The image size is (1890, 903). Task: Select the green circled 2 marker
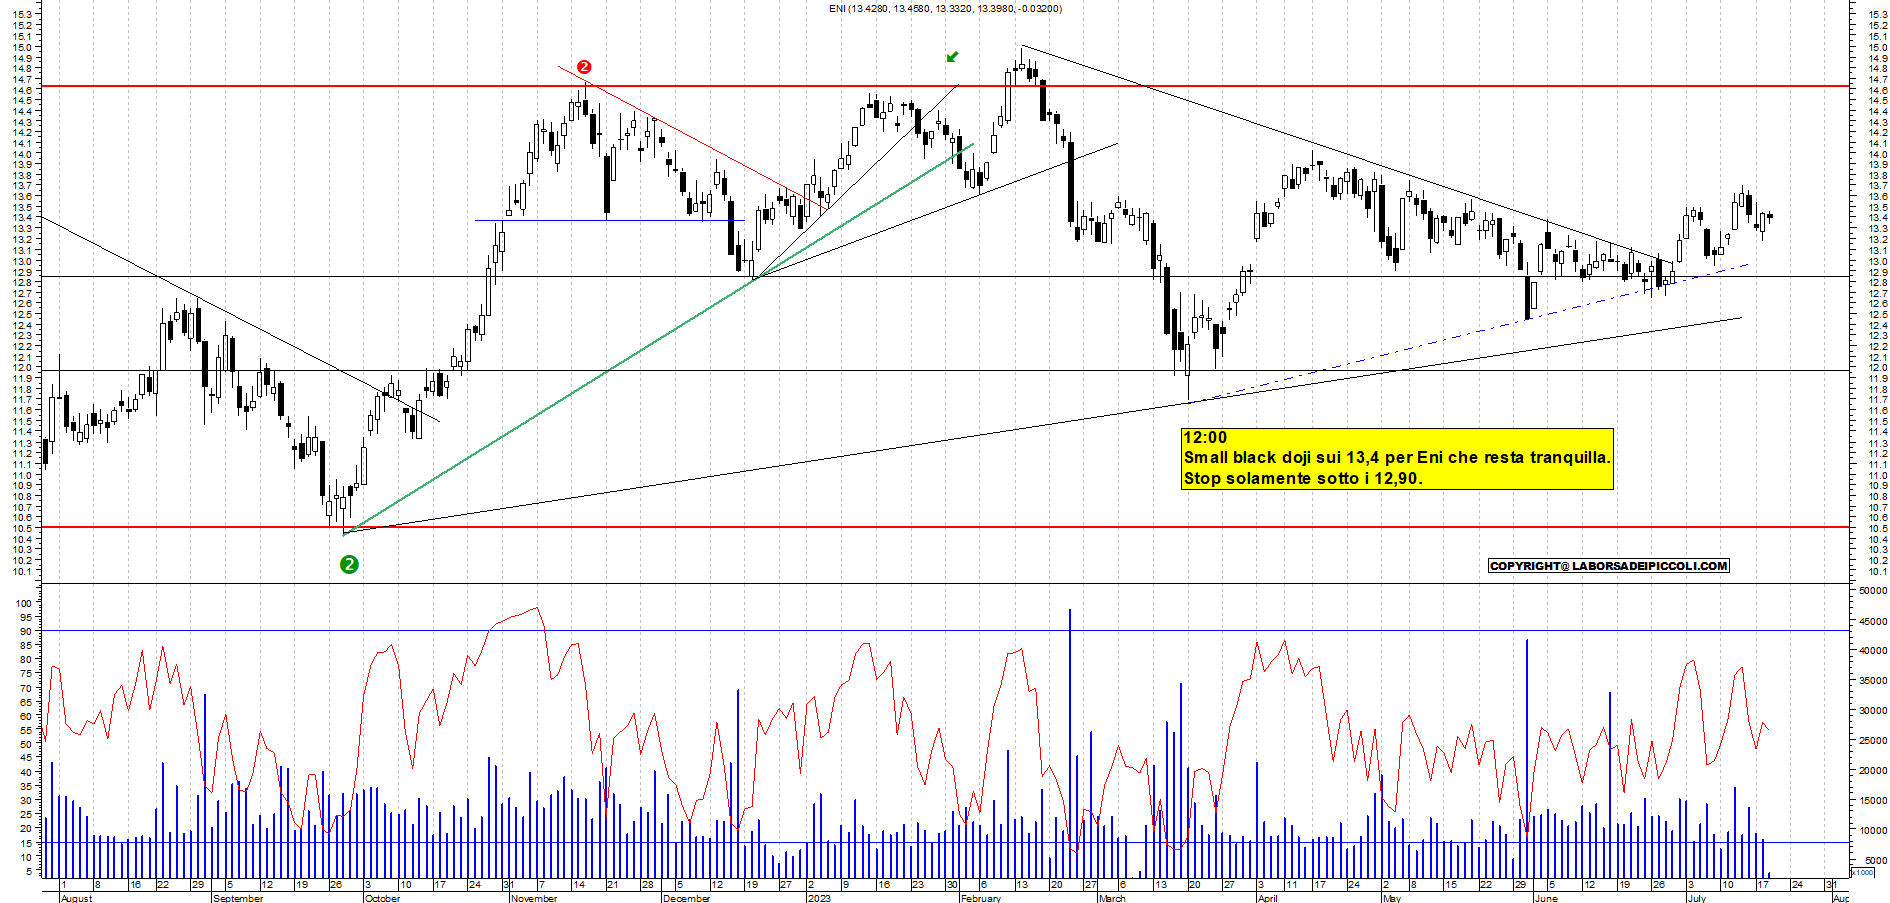(349, 565)
